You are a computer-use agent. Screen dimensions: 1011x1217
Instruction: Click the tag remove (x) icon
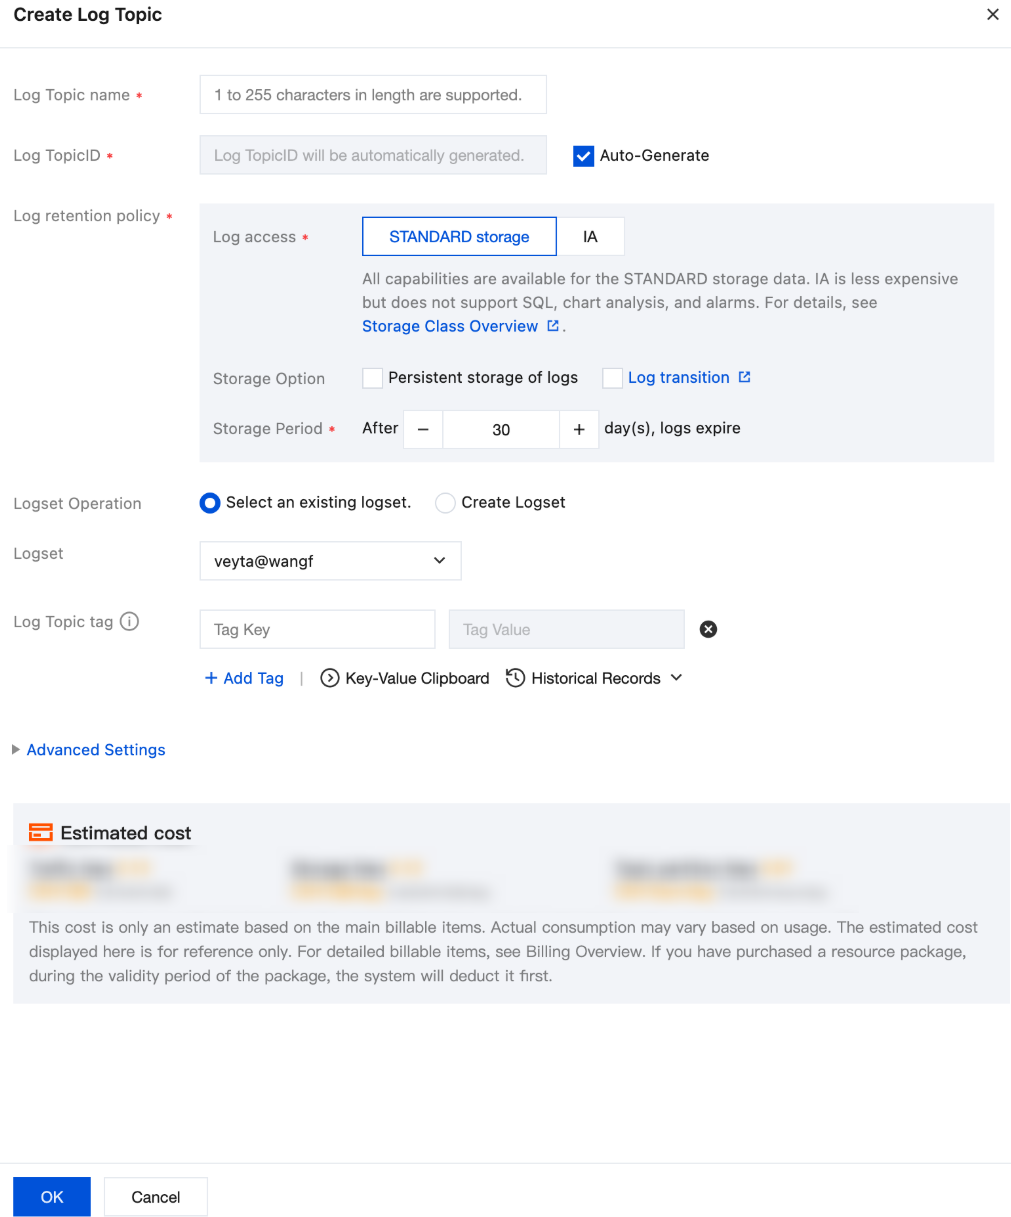coord(708,629)
